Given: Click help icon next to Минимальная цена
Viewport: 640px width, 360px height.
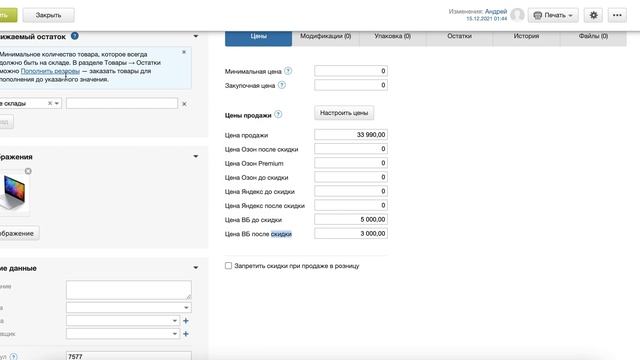Looking at the screenshot, I should [288, 71].
